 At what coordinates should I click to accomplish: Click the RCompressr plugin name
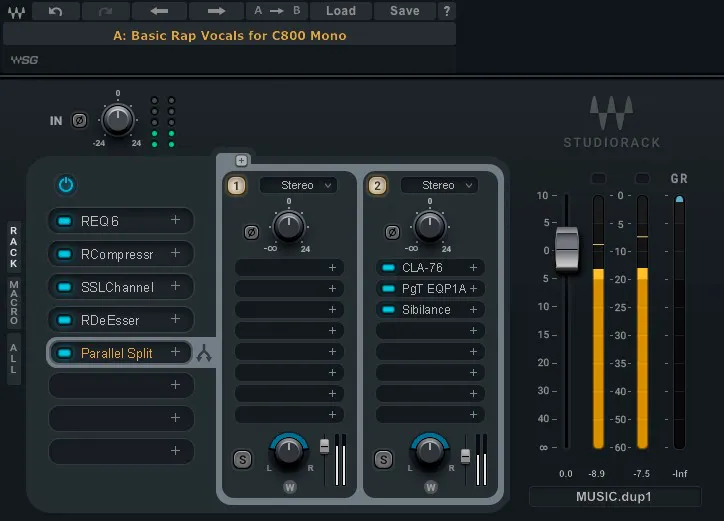117,254
